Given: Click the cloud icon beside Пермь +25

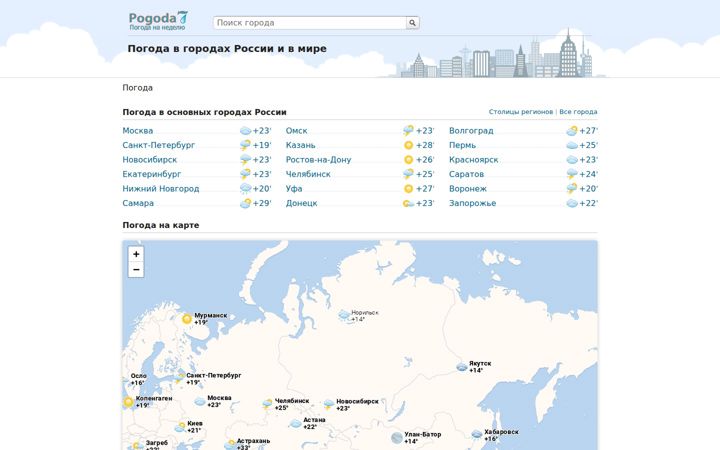Looking at the screenshot, I should point(572,145).
